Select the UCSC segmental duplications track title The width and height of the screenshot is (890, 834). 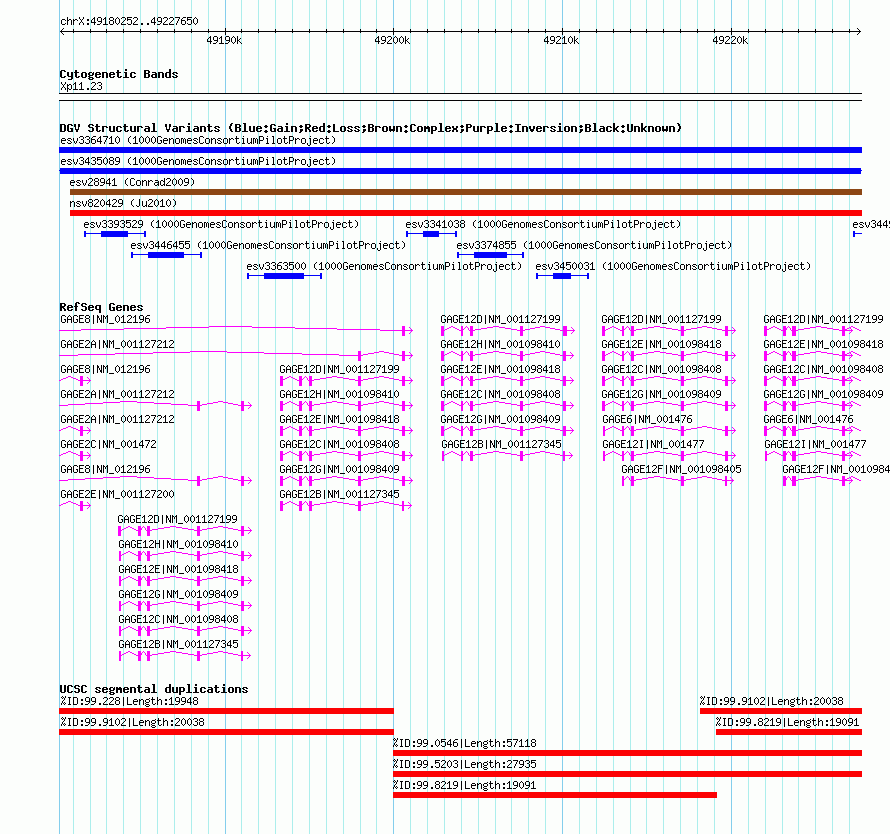point(154,689)
